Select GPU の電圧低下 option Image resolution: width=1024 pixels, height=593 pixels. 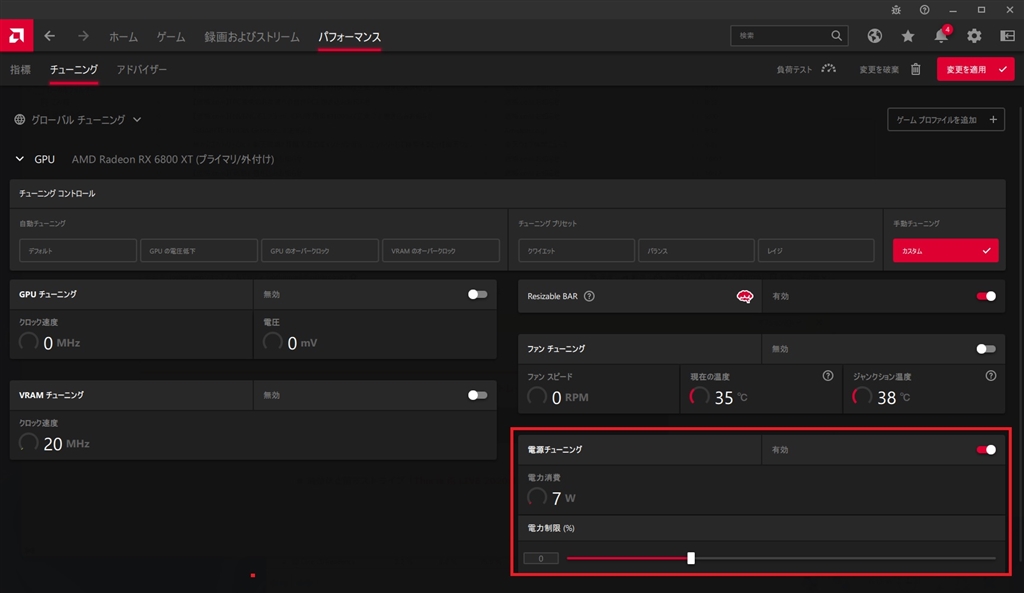tap(199, 251)
